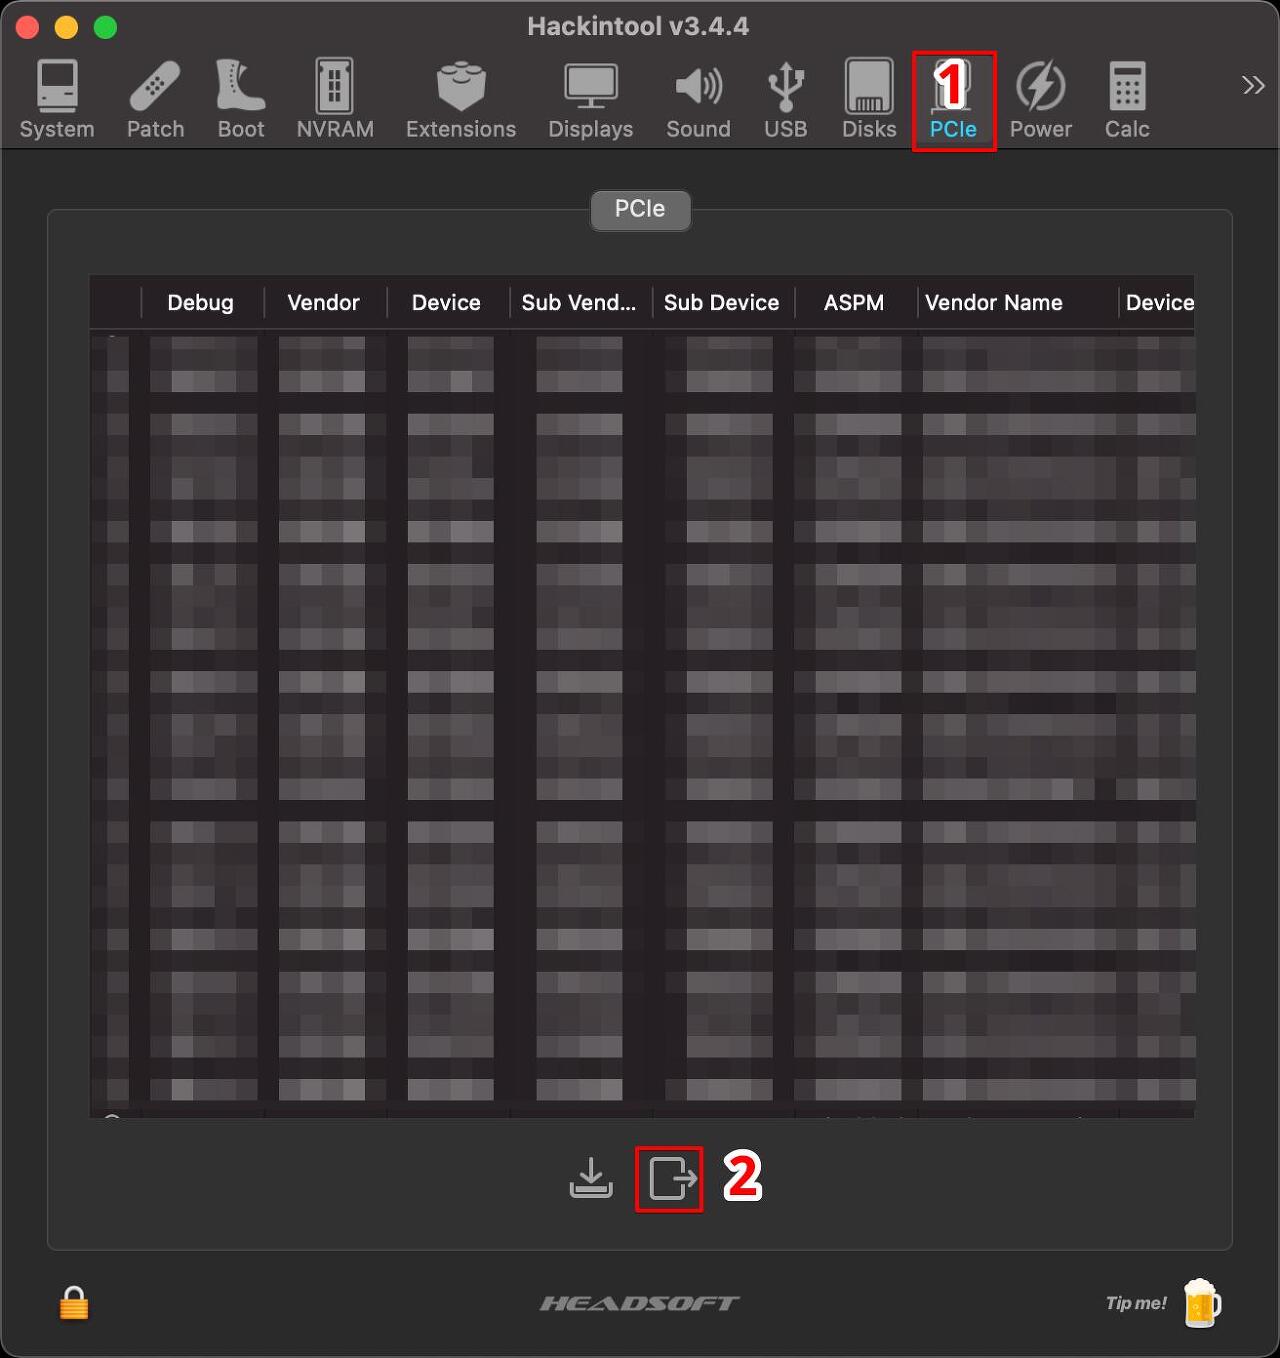Click the Headsoft logo link
The height and width of the screenshot is (1358, 1280).
(x=640, y=1303)
